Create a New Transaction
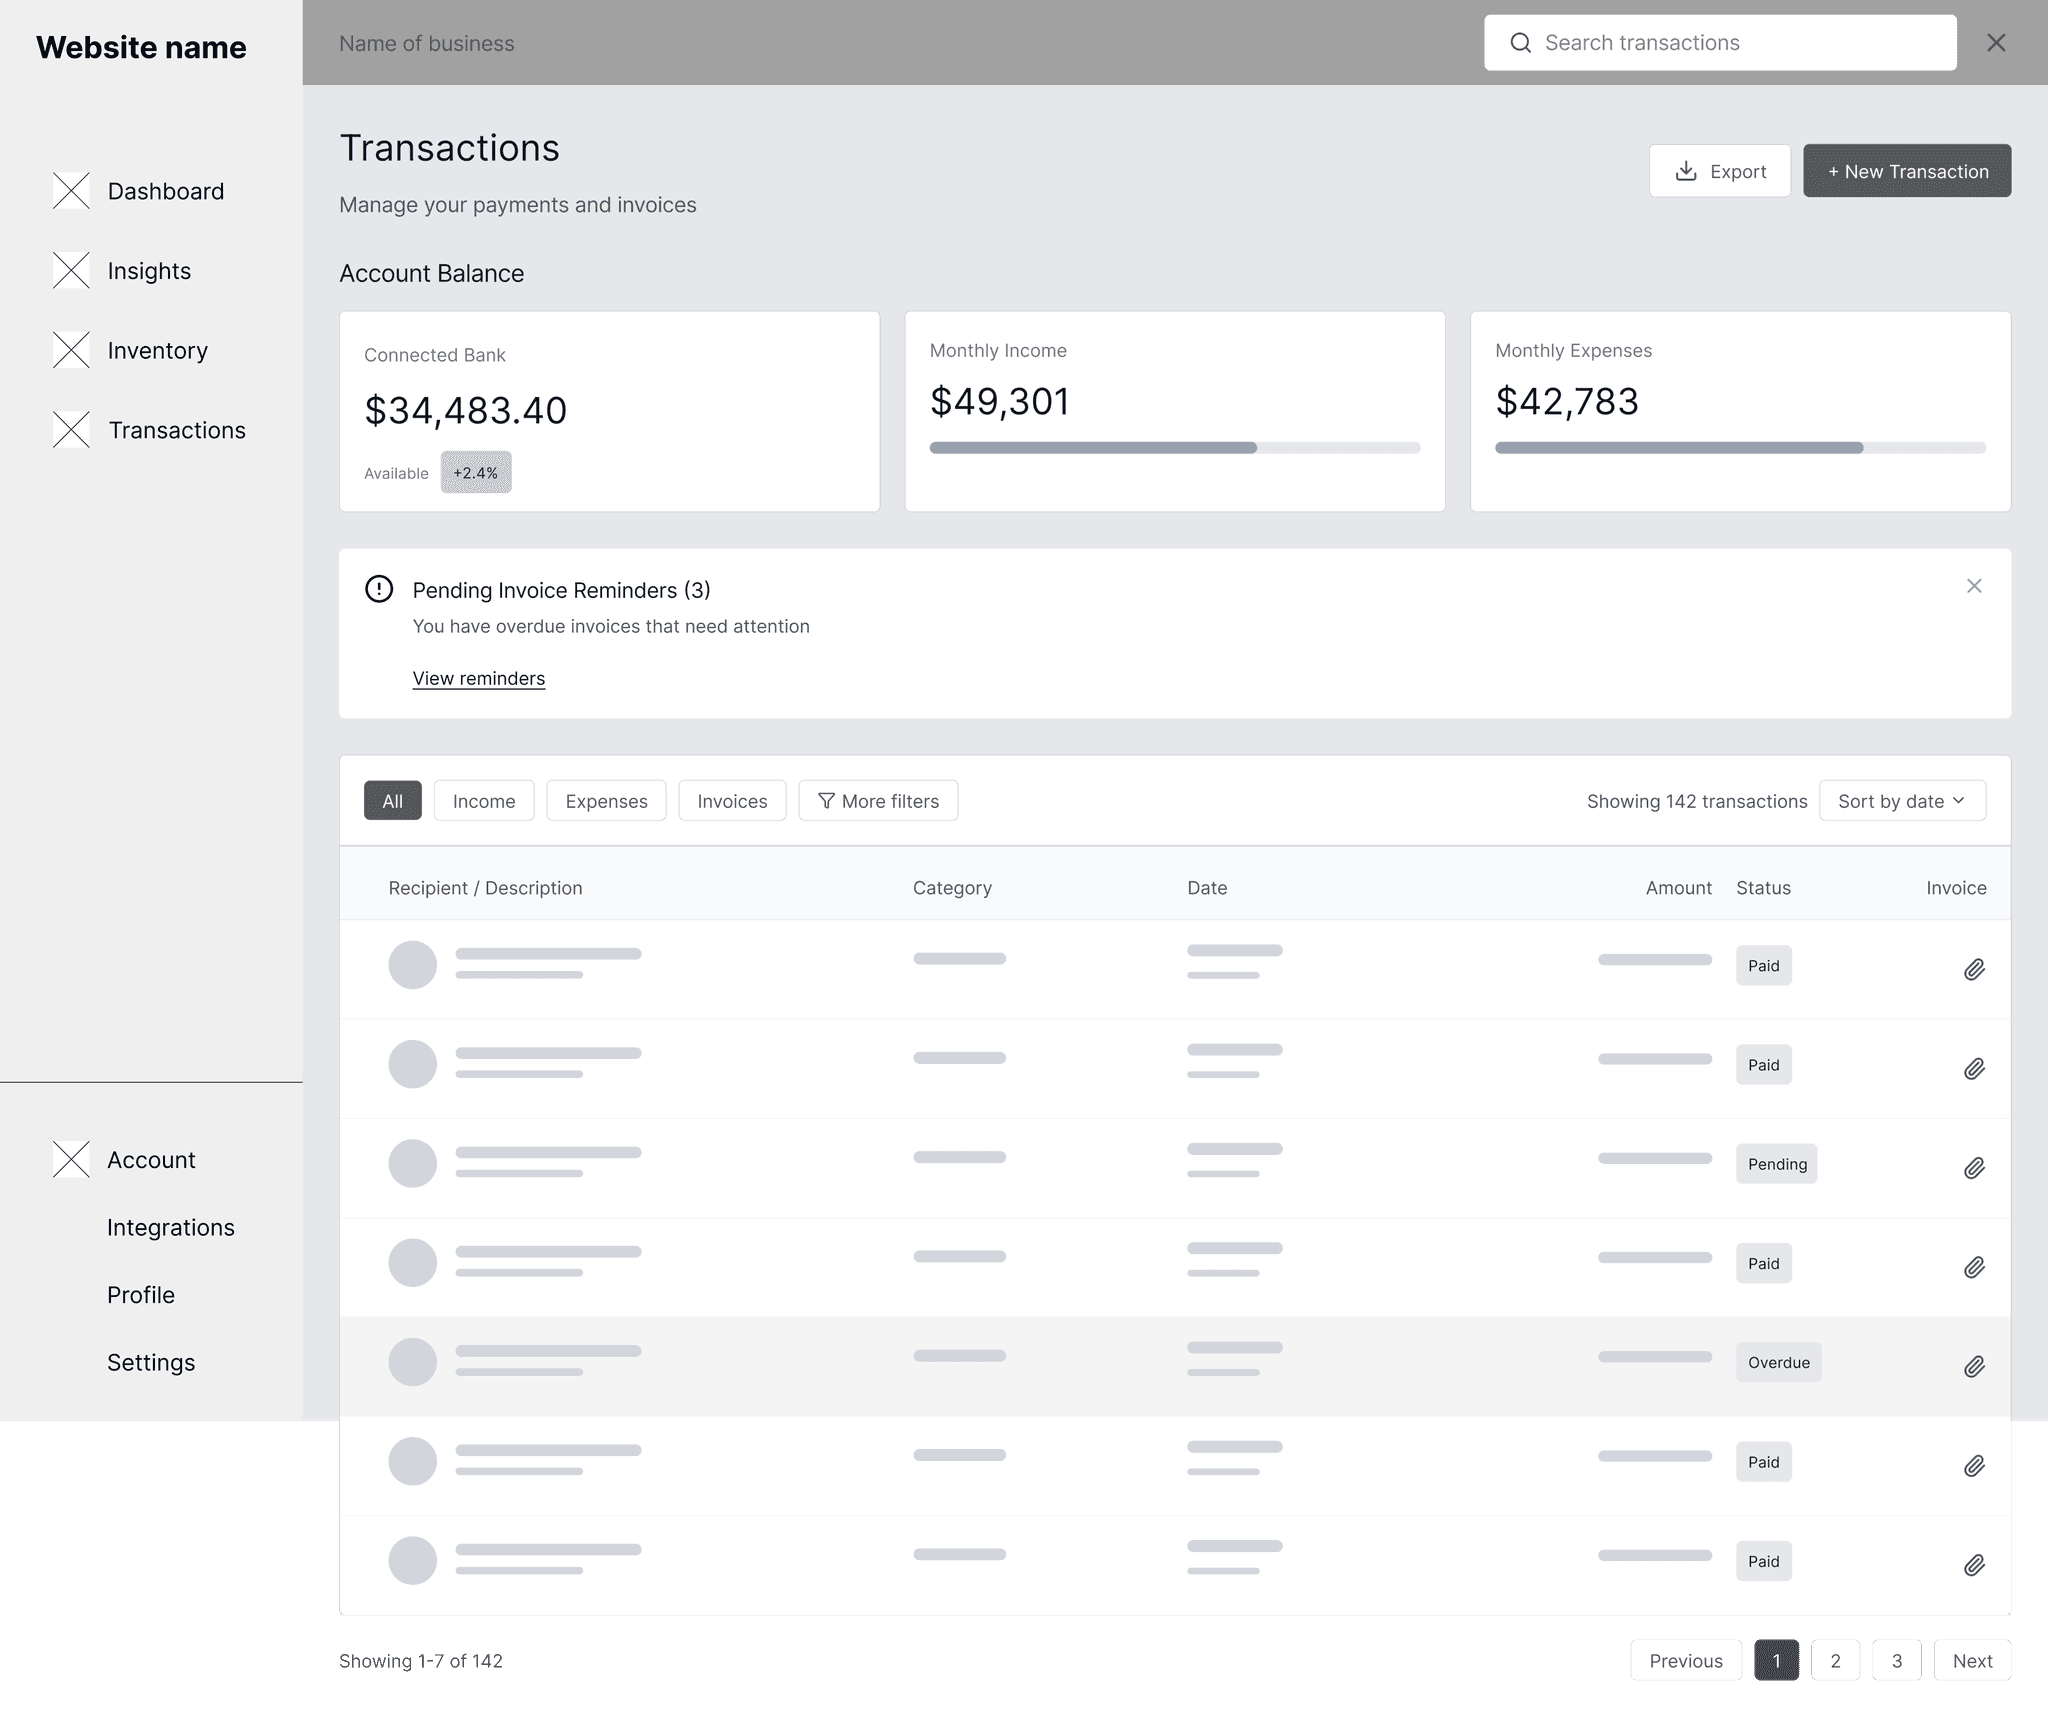The height and width of the screenshot is (1709, 2048). 1907,171
